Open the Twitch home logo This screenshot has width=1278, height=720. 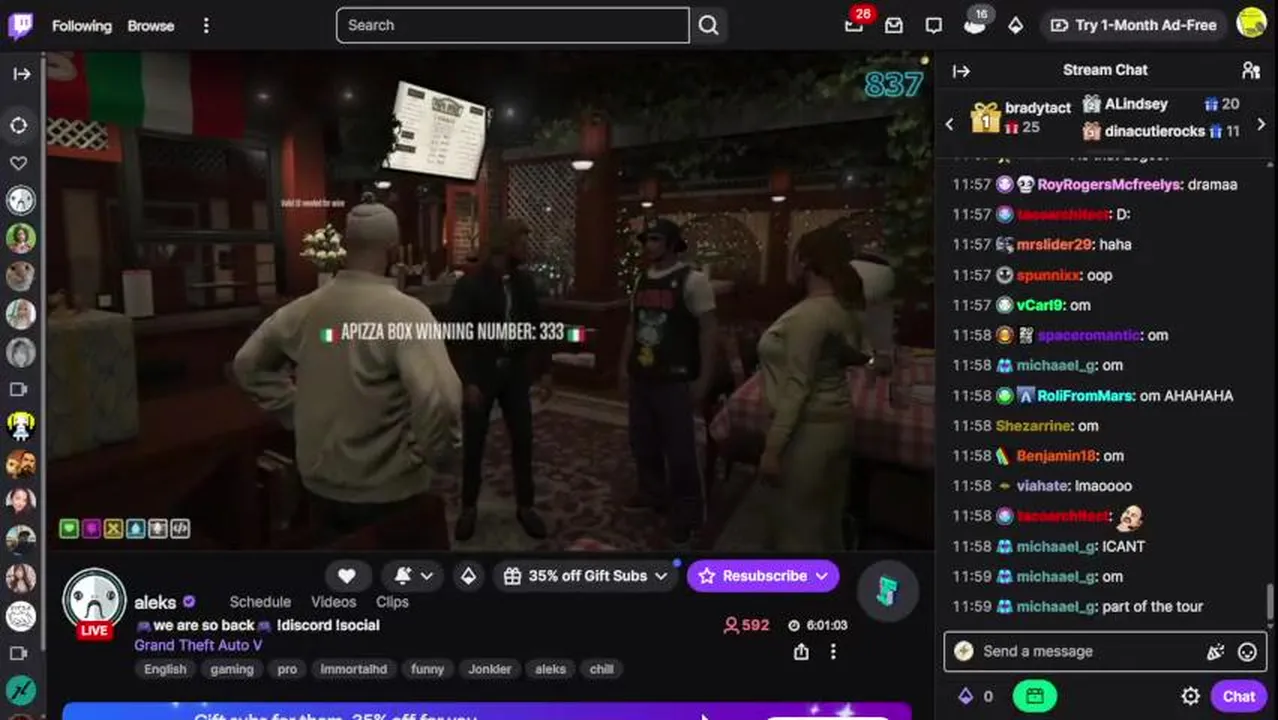pos(20,25)
